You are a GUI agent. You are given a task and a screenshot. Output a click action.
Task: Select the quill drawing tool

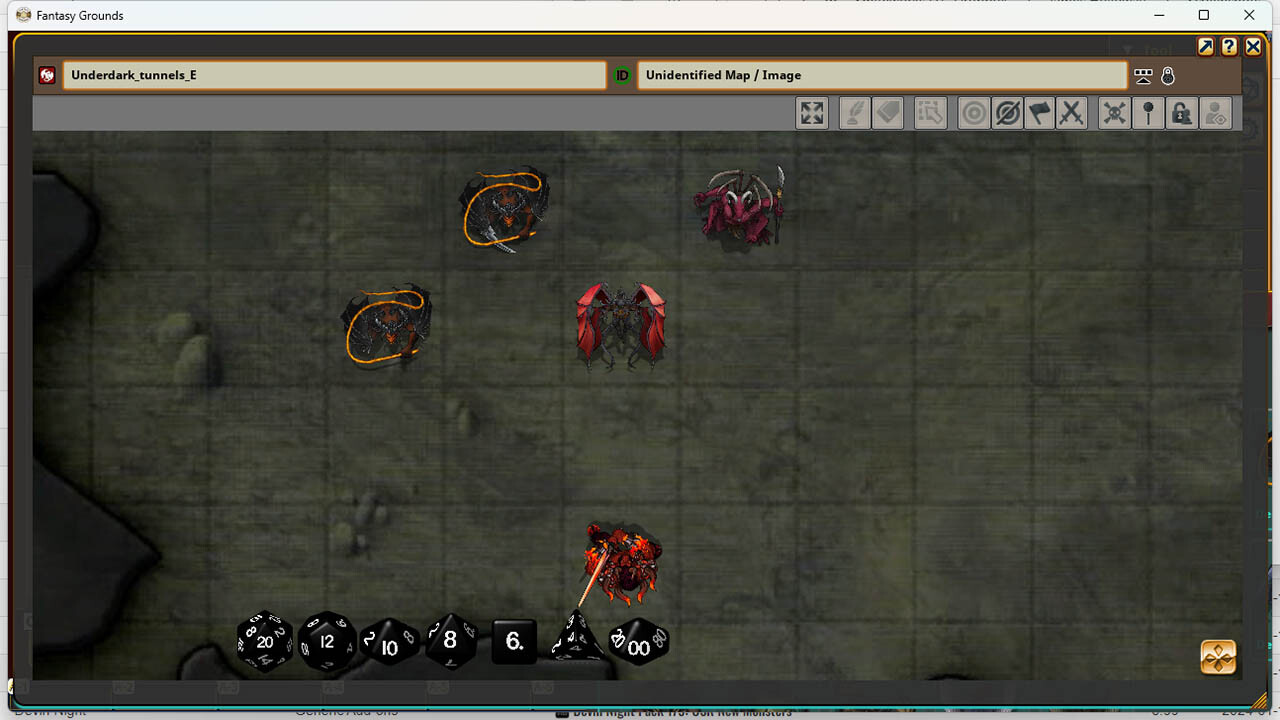pyautogui.click(x=854, y=113)
